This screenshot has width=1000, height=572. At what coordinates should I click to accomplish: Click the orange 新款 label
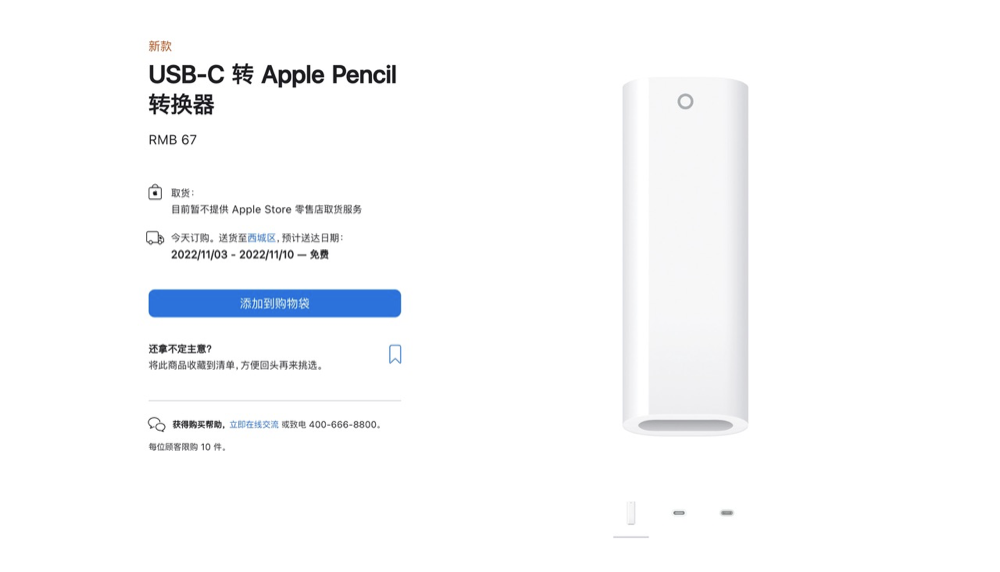point(160,46)
